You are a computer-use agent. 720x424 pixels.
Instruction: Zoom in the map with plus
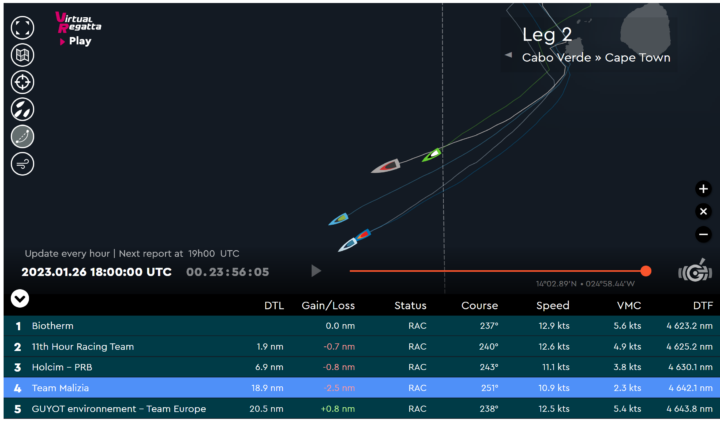[x=703, y=189]
